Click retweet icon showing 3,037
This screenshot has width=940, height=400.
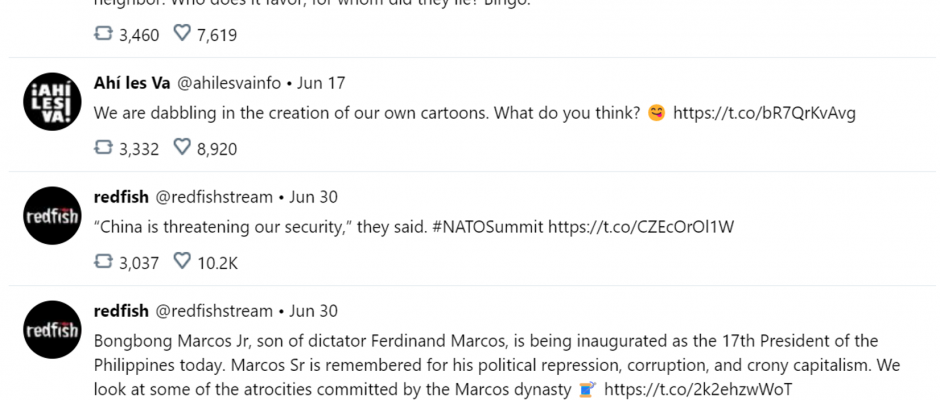point(103,261)
